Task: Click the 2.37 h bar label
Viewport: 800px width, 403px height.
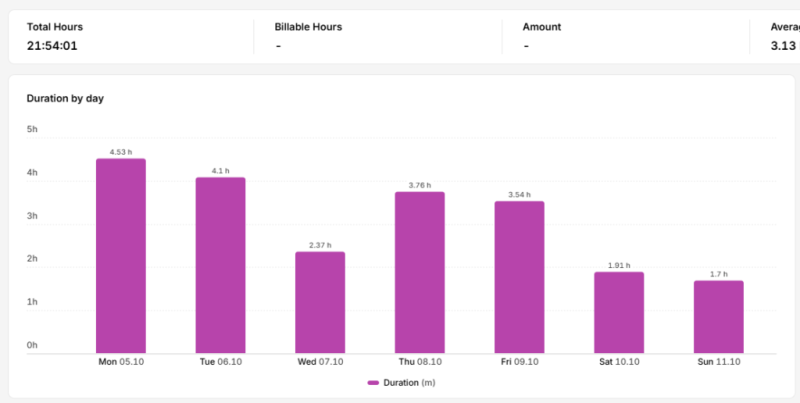Action: pos(320,245)
